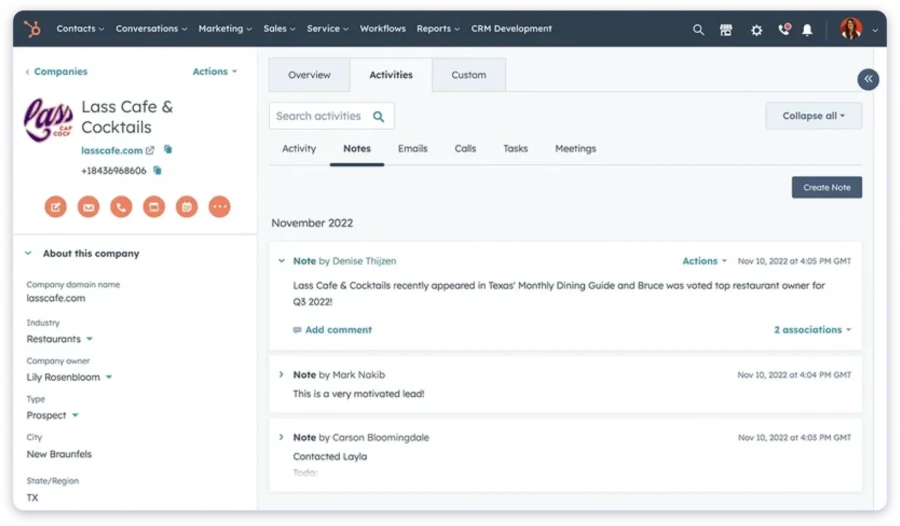Viewport: 900px width, 526px height.
Task: Copy the lasscafe.com domain to clipboard
Action: pos(168,149)
